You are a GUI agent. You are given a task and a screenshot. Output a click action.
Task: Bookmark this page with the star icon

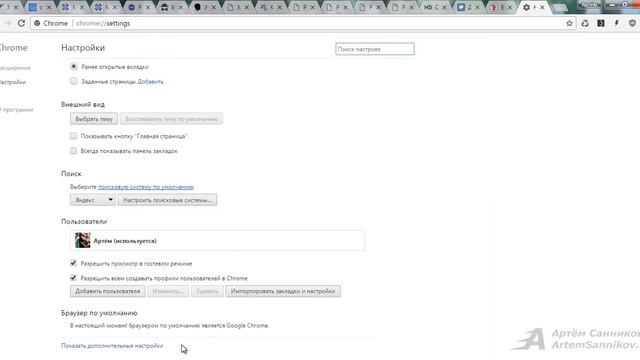tap(569, 23)
